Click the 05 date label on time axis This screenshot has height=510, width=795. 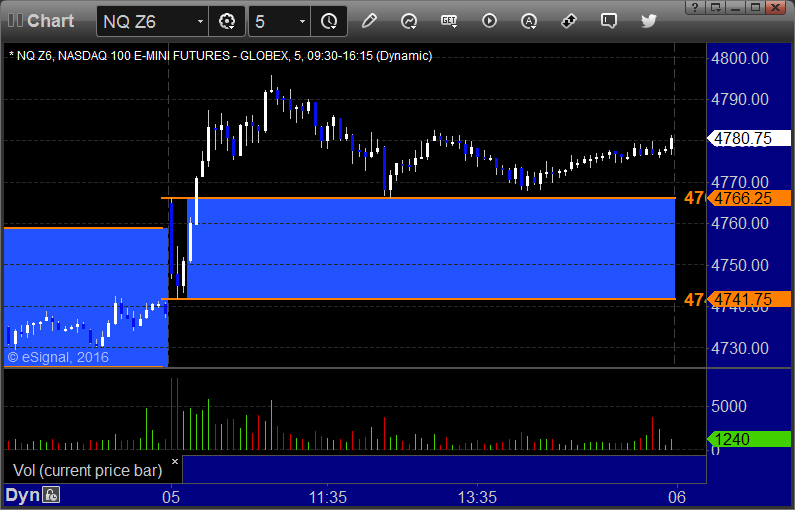pos(171,497)
